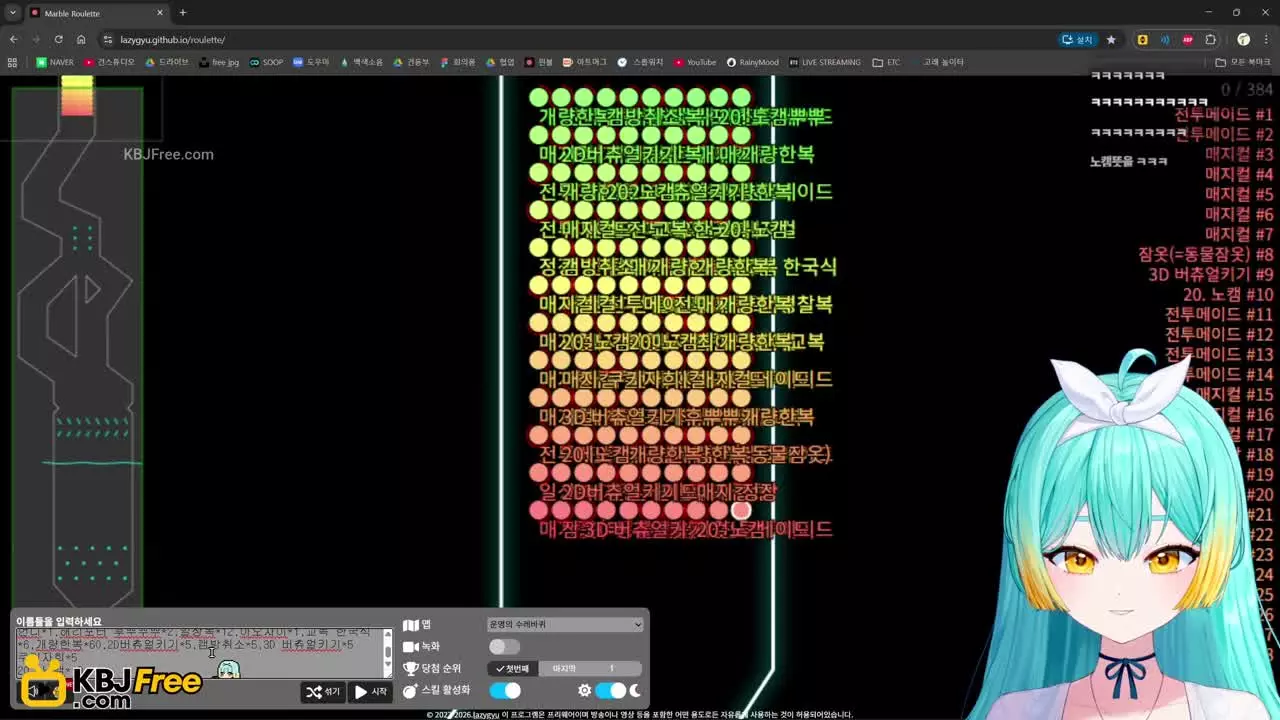This screenshot has height=720, width=1280.
Task: Open the yellow extension icon in toolbar
Action: [1142, 40]
